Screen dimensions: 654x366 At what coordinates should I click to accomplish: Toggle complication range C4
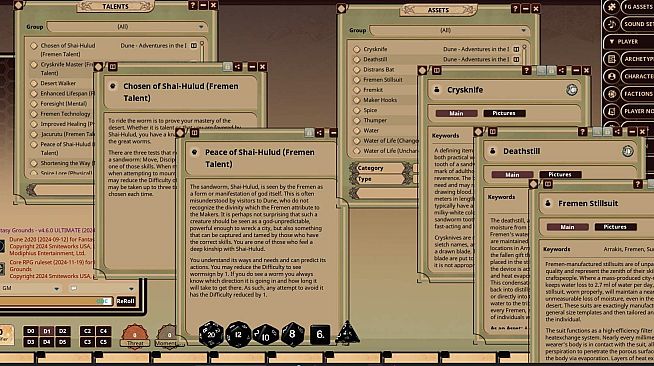(103, 331)
